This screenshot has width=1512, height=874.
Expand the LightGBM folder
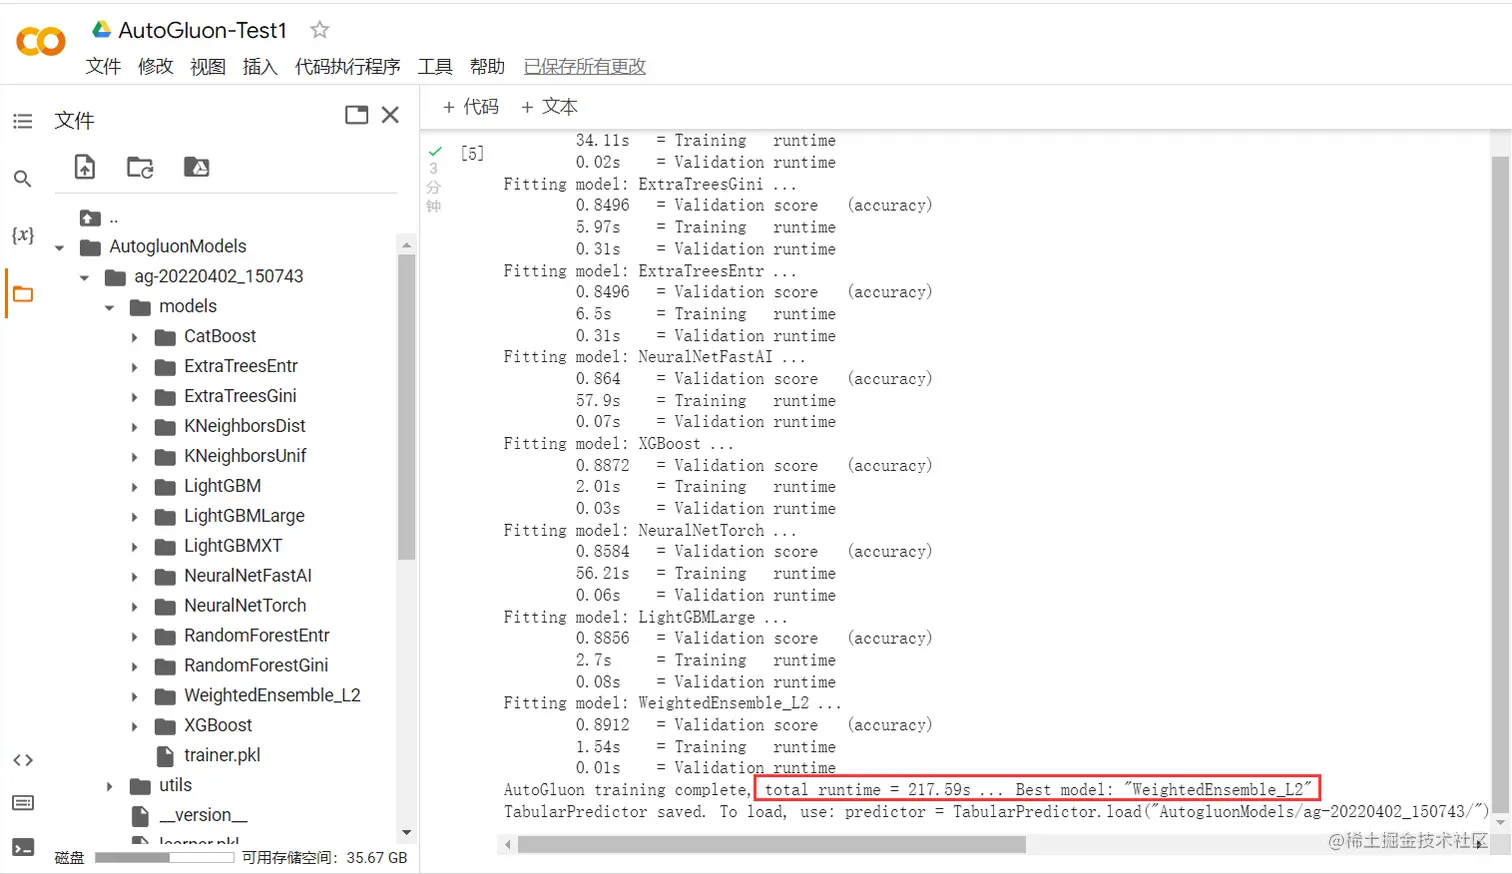134,487
